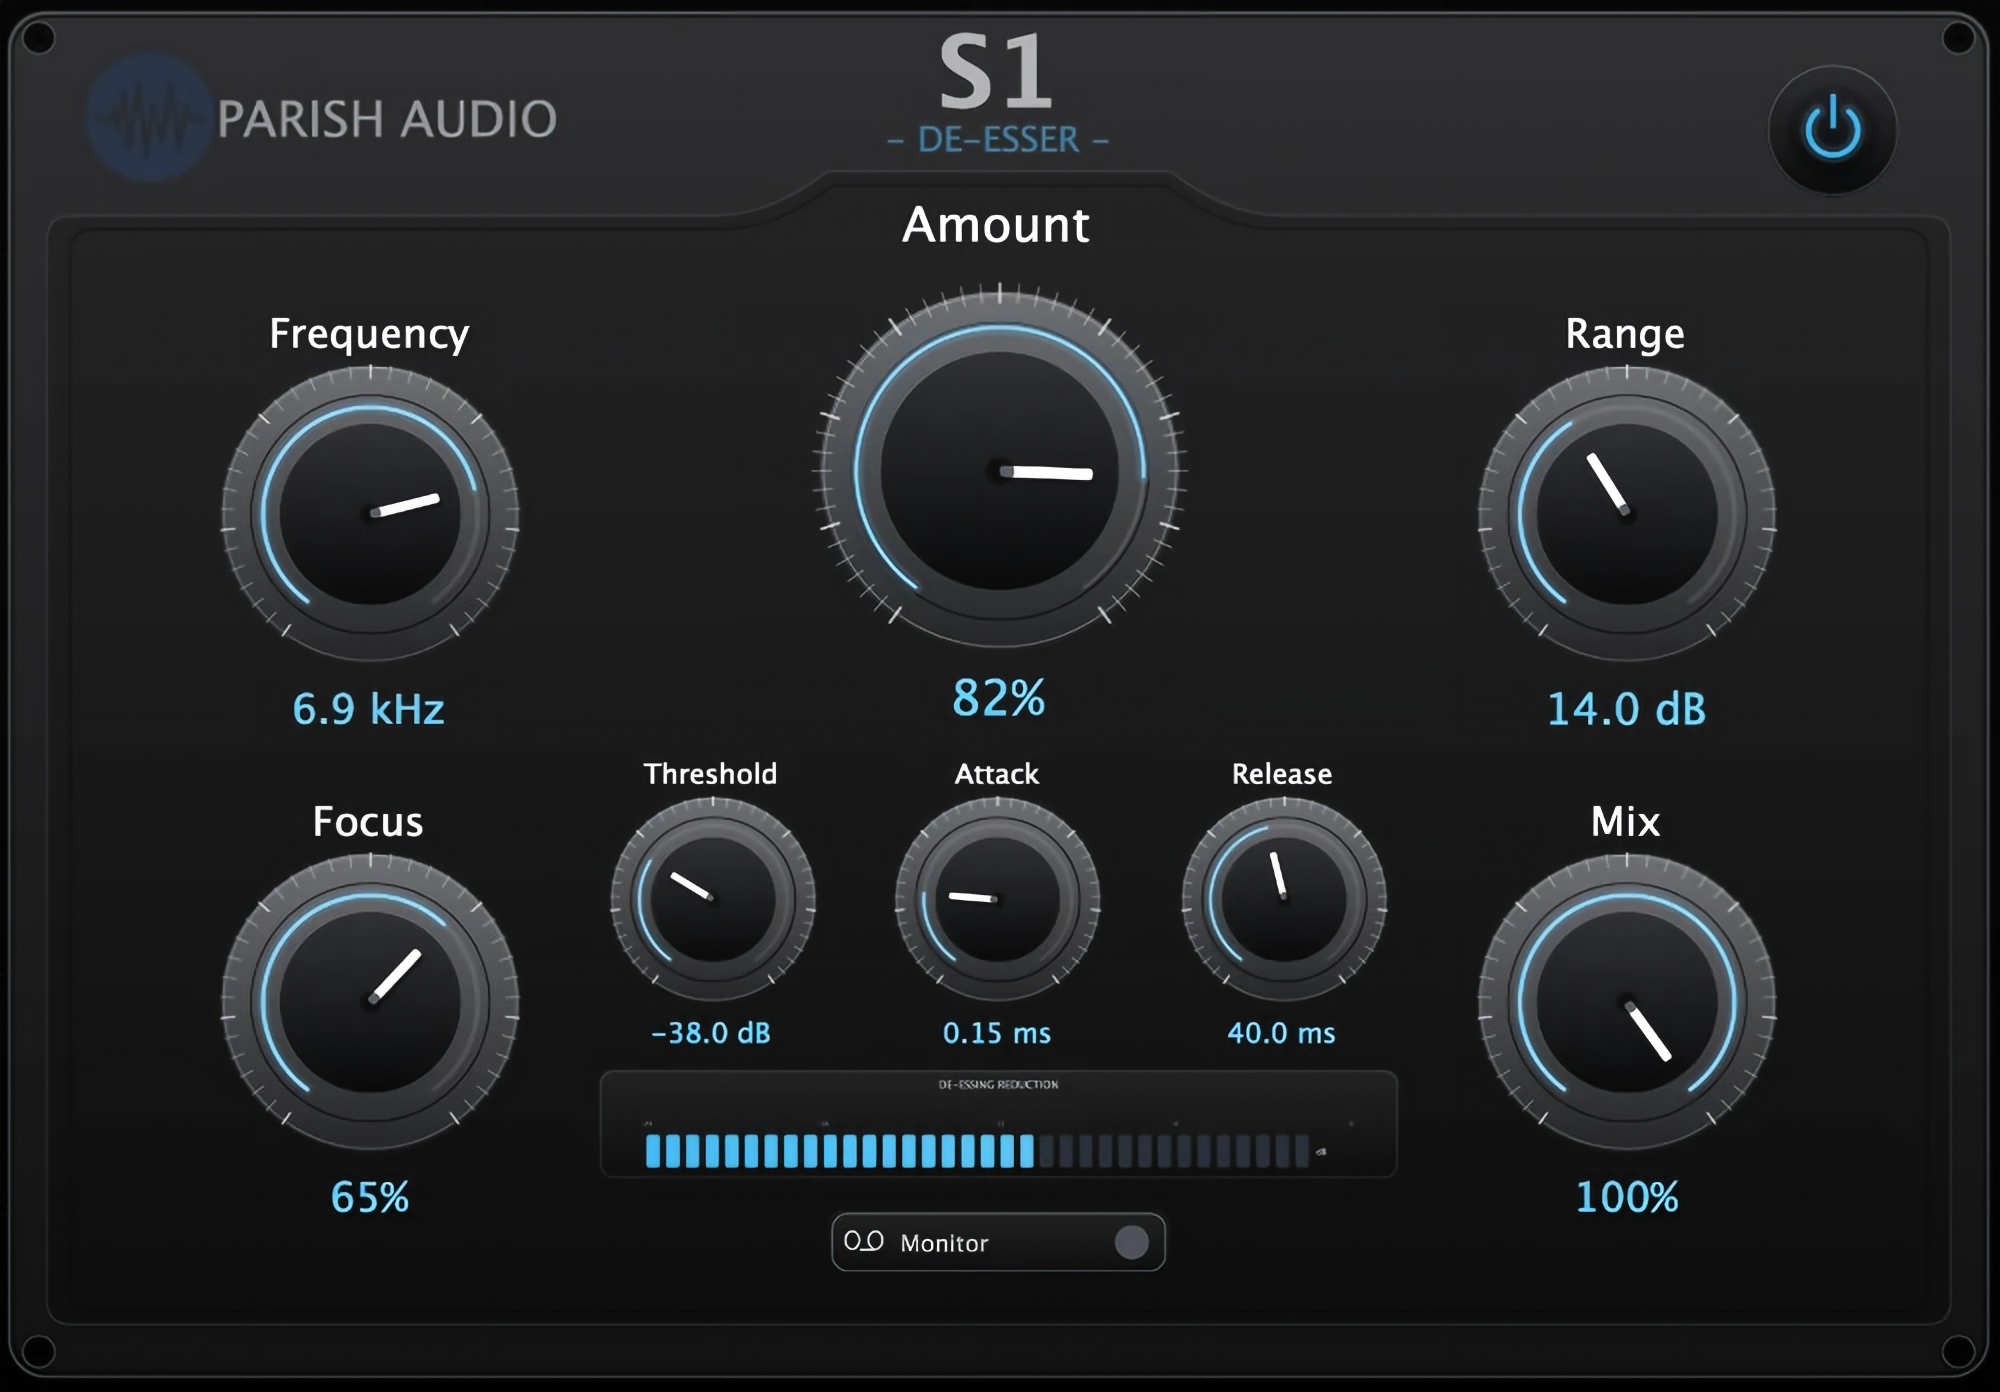The height and width of the screenshot is (1392, 2000).
Task: Enable the Monitor switch
Action: pos(1131,1242)
